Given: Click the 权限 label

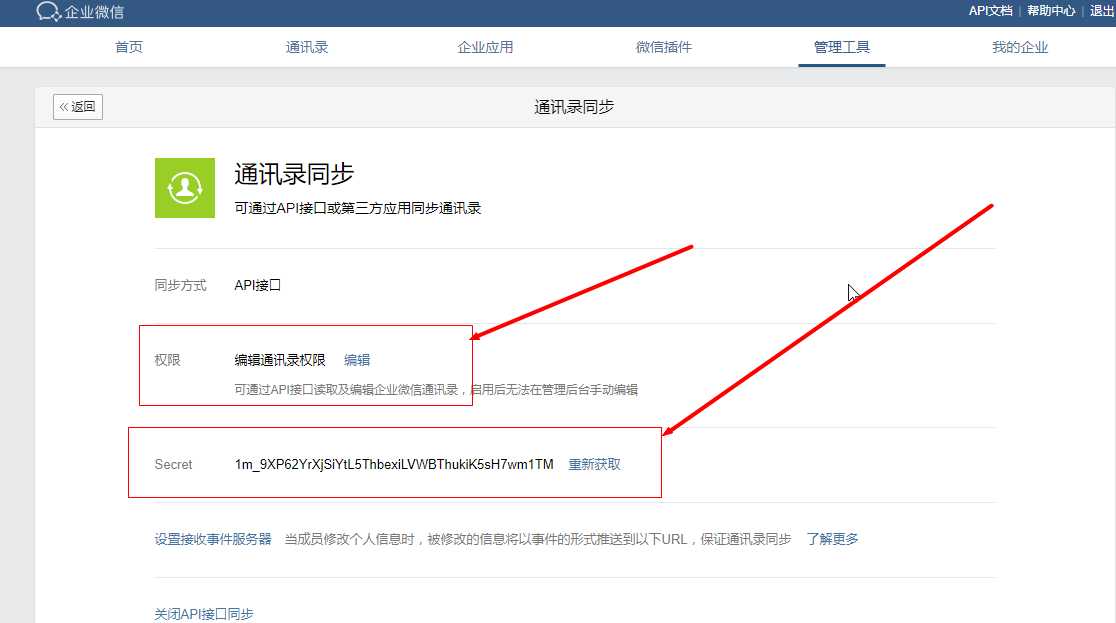Looking at the screenshot, I should 167,360.
